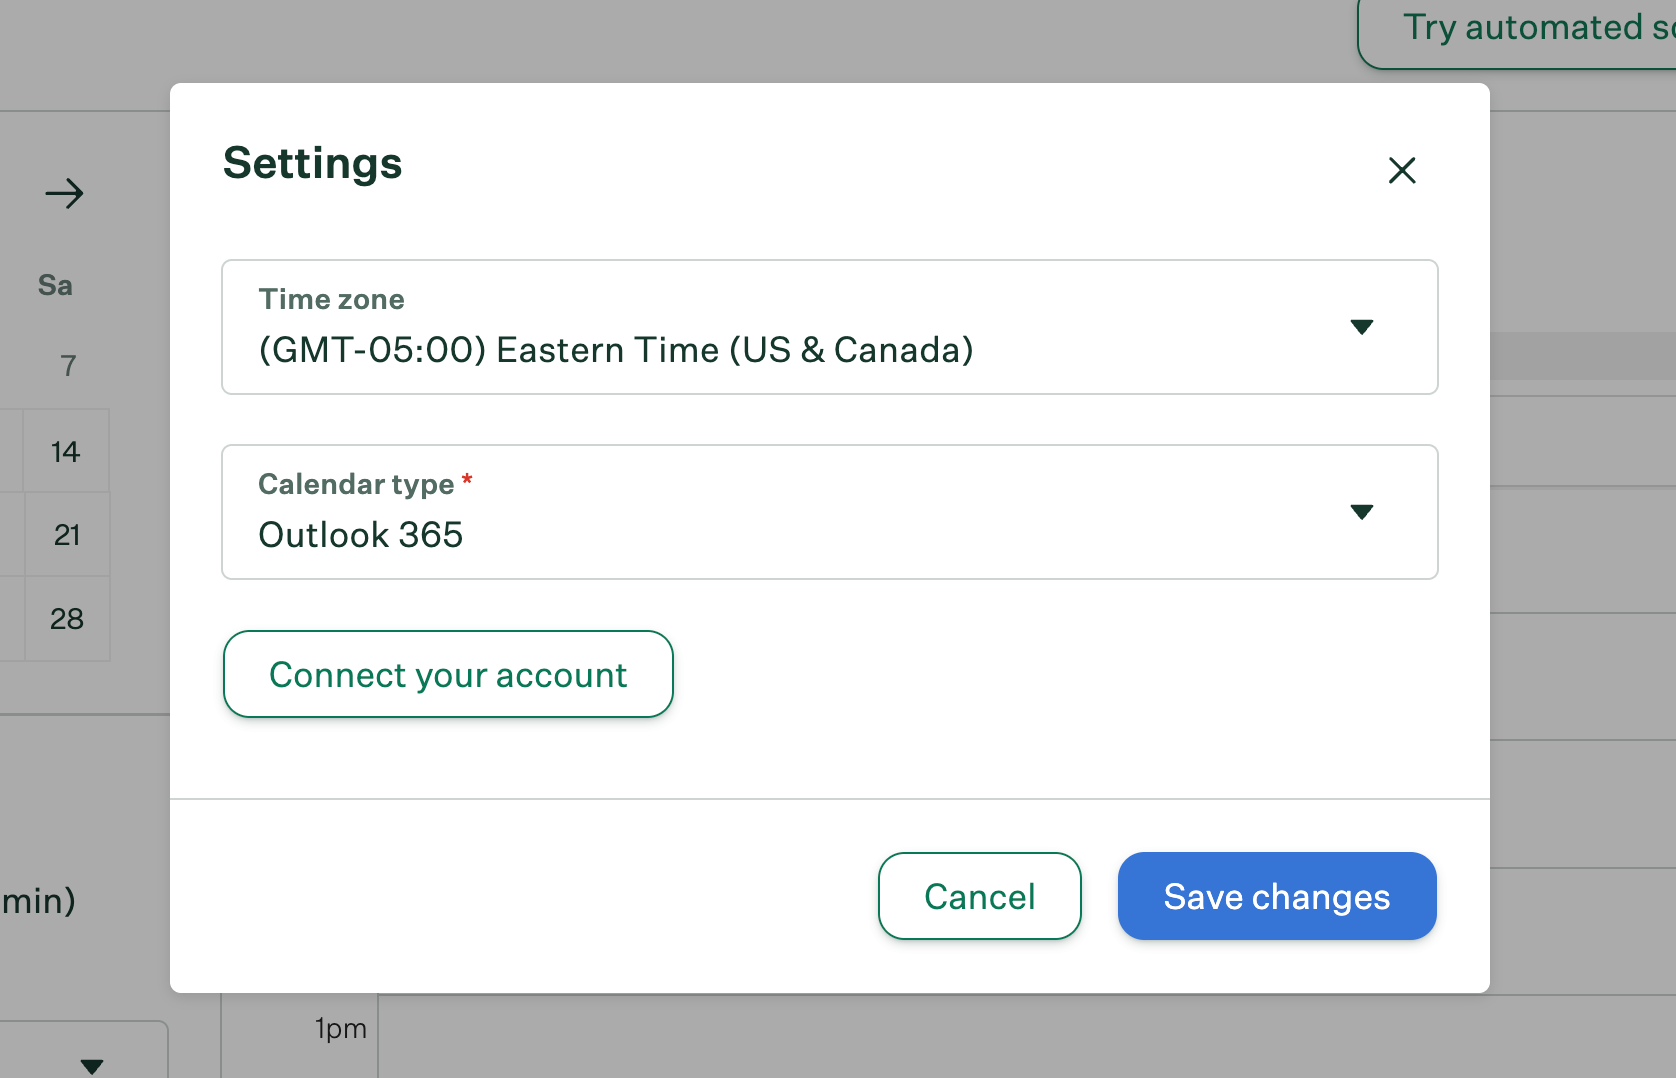This screenshot has width=1676, height=1078.
Task: Select date 21 in the mini calendar
Action: 67,534
